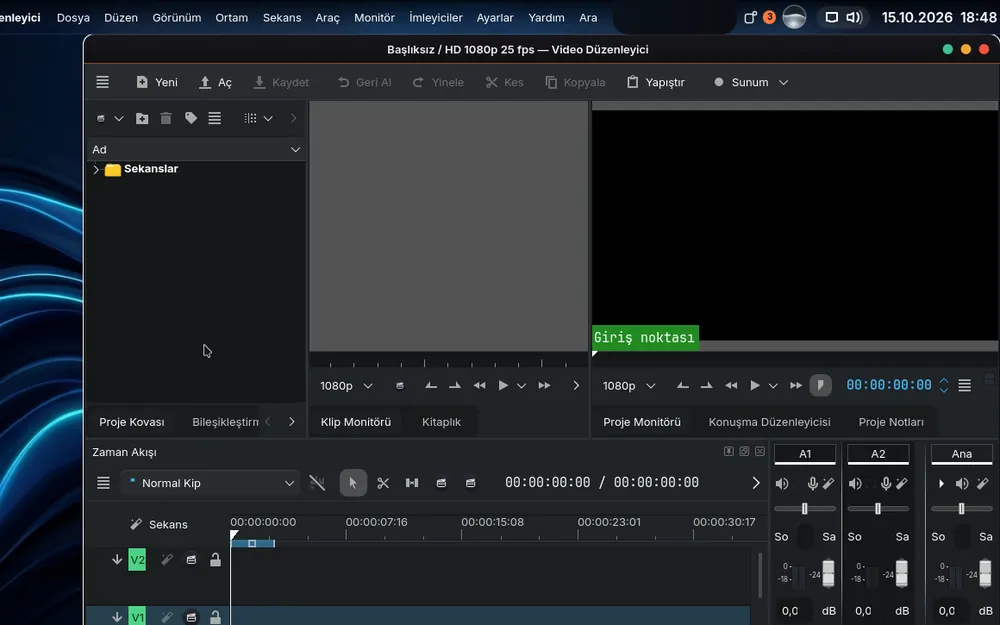The image size is (1000, 625).
Task: Expand the Ana master mixer side arrow
Action: 941,483
